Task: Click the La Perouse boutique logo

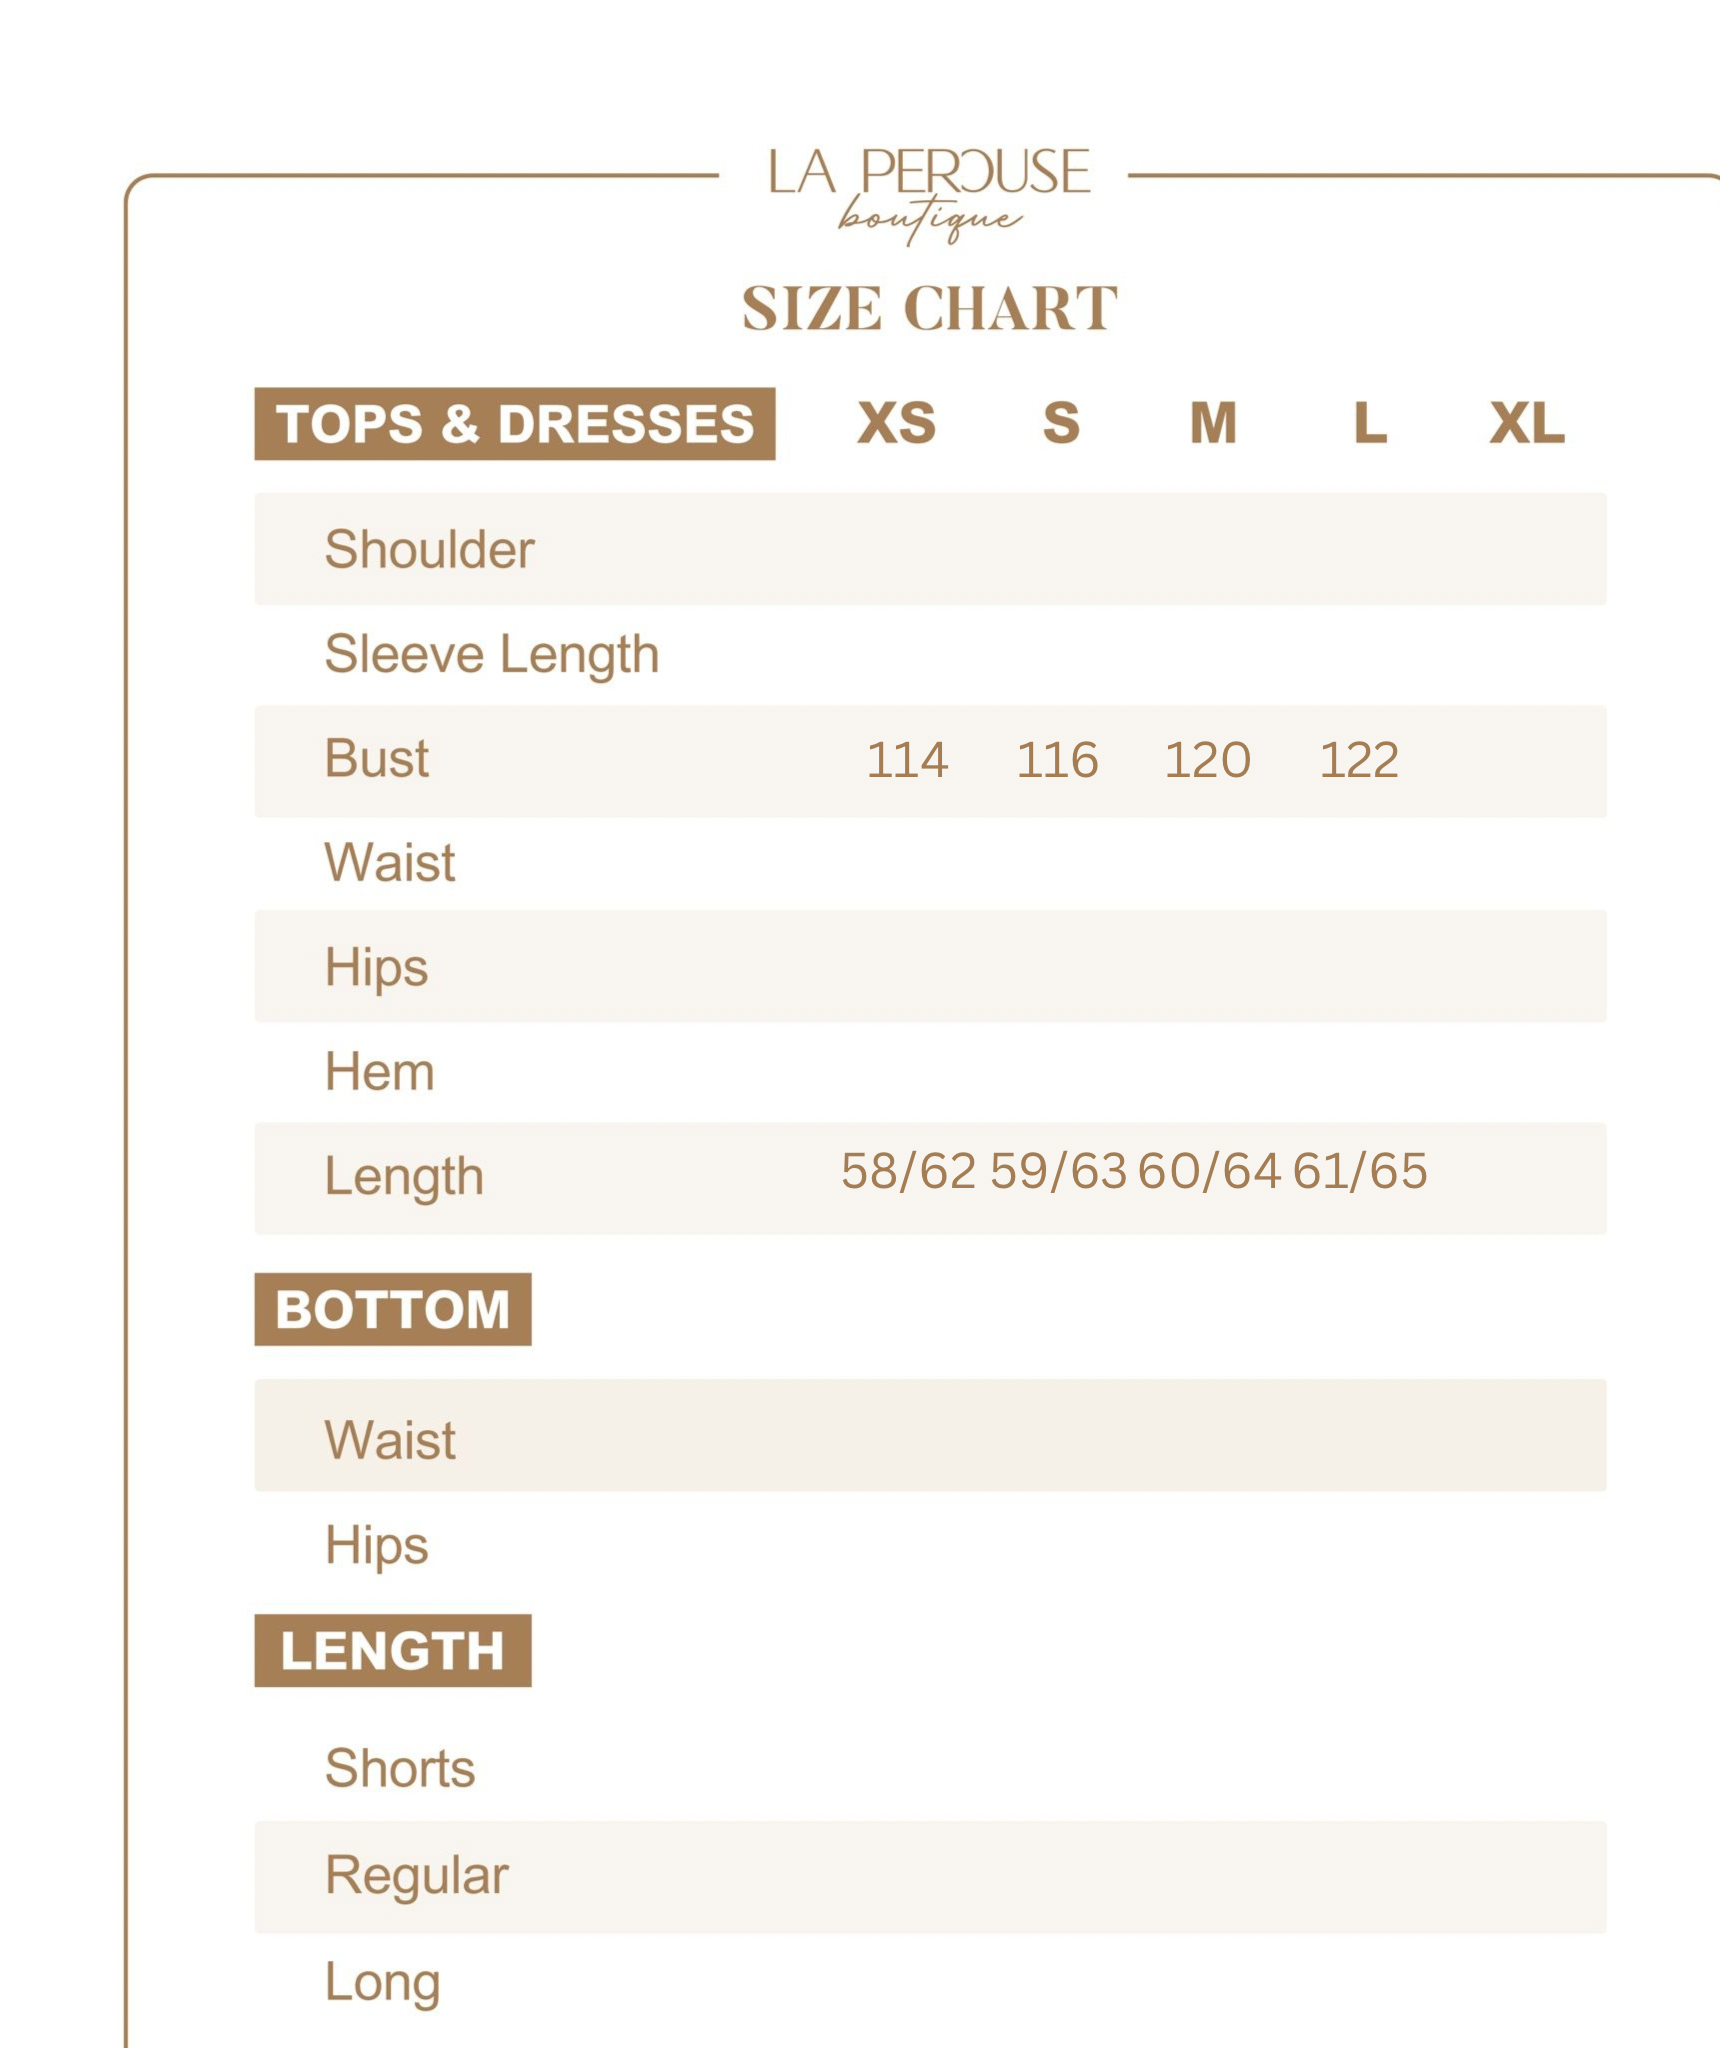Action: pyautogui.click(x=928, y=192)
